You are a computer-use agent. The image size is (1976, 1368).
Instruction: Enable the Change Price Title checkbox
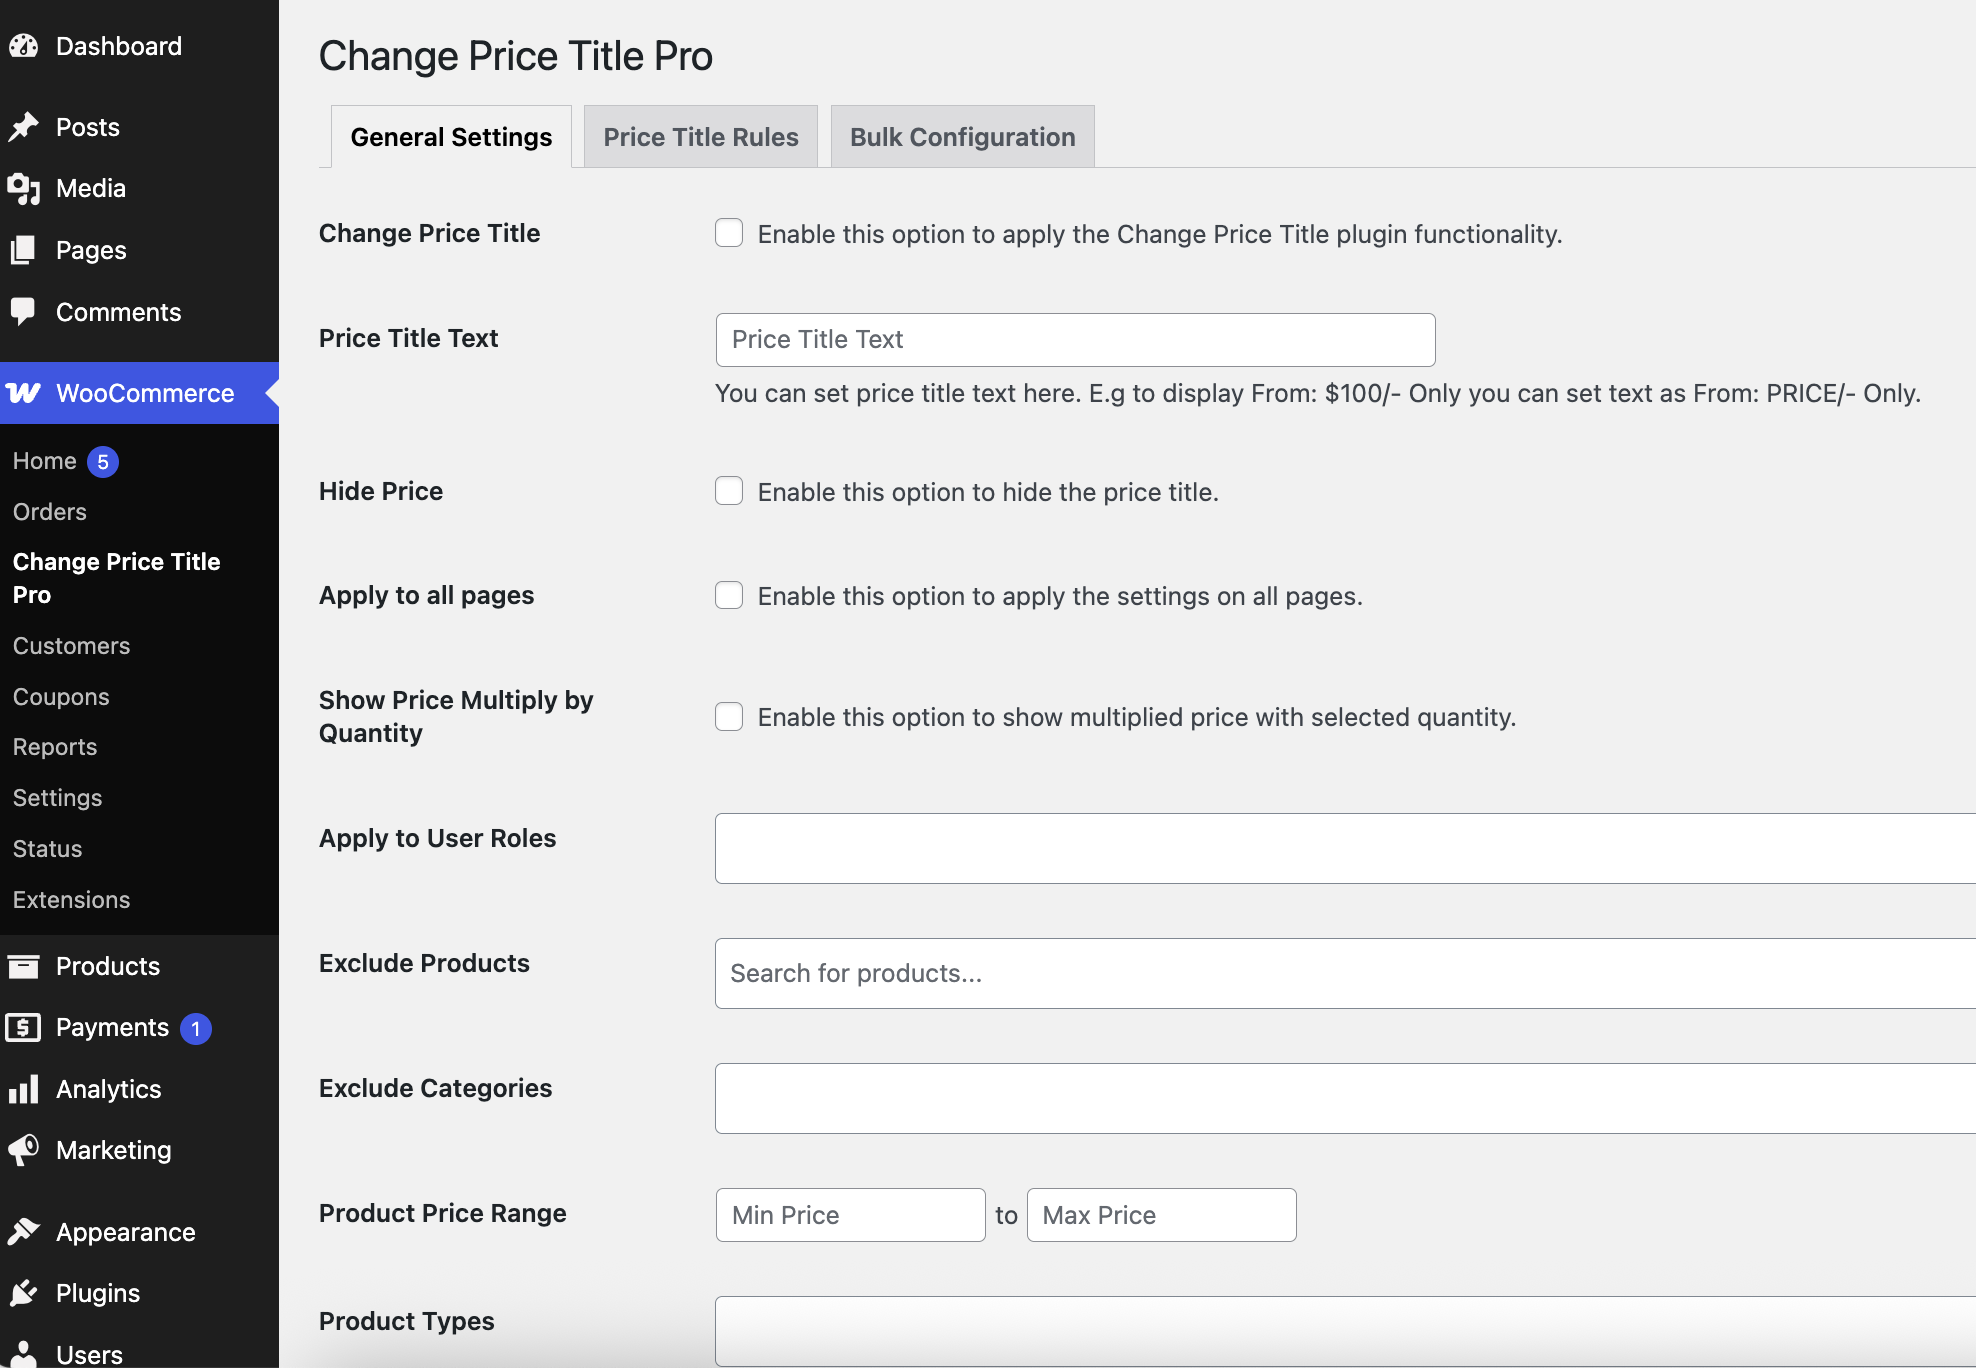tap(729, 233)
